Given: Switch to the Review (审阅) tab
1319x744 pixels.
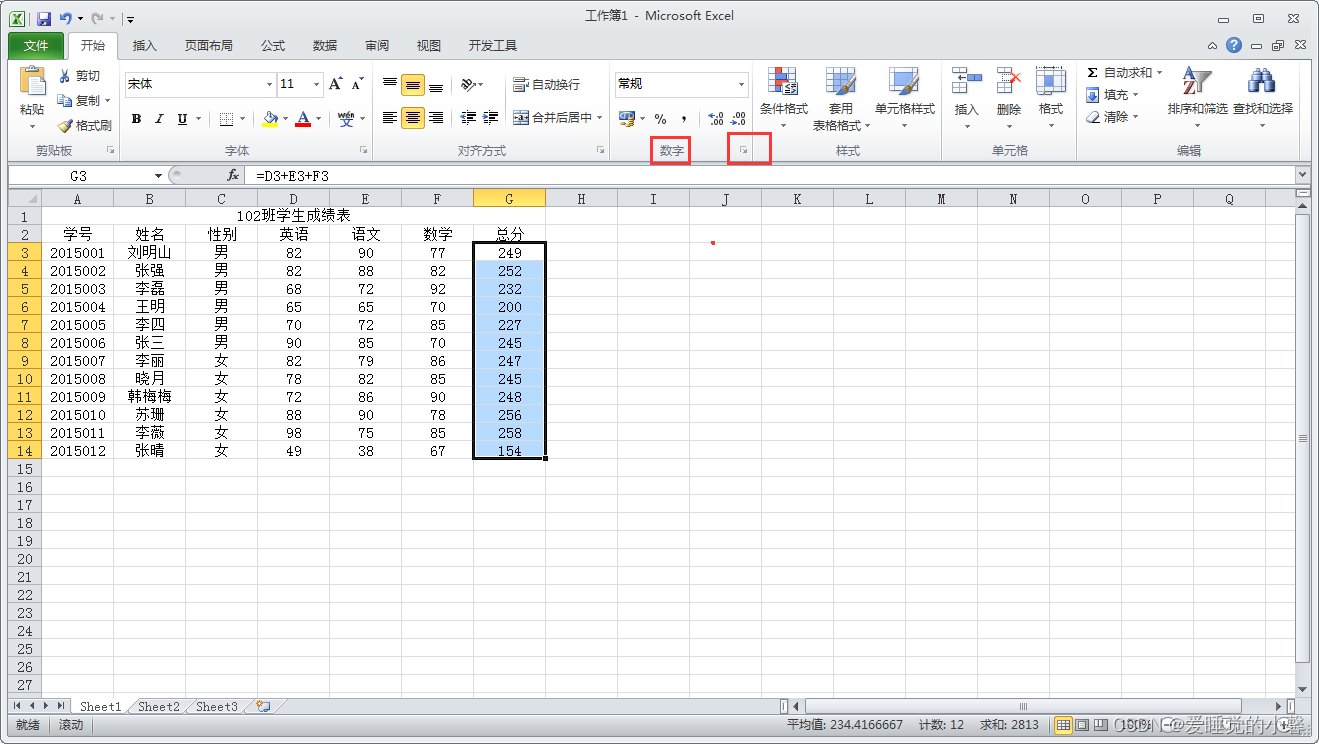Looking at the screenshot, I should (x=377, y=46).
